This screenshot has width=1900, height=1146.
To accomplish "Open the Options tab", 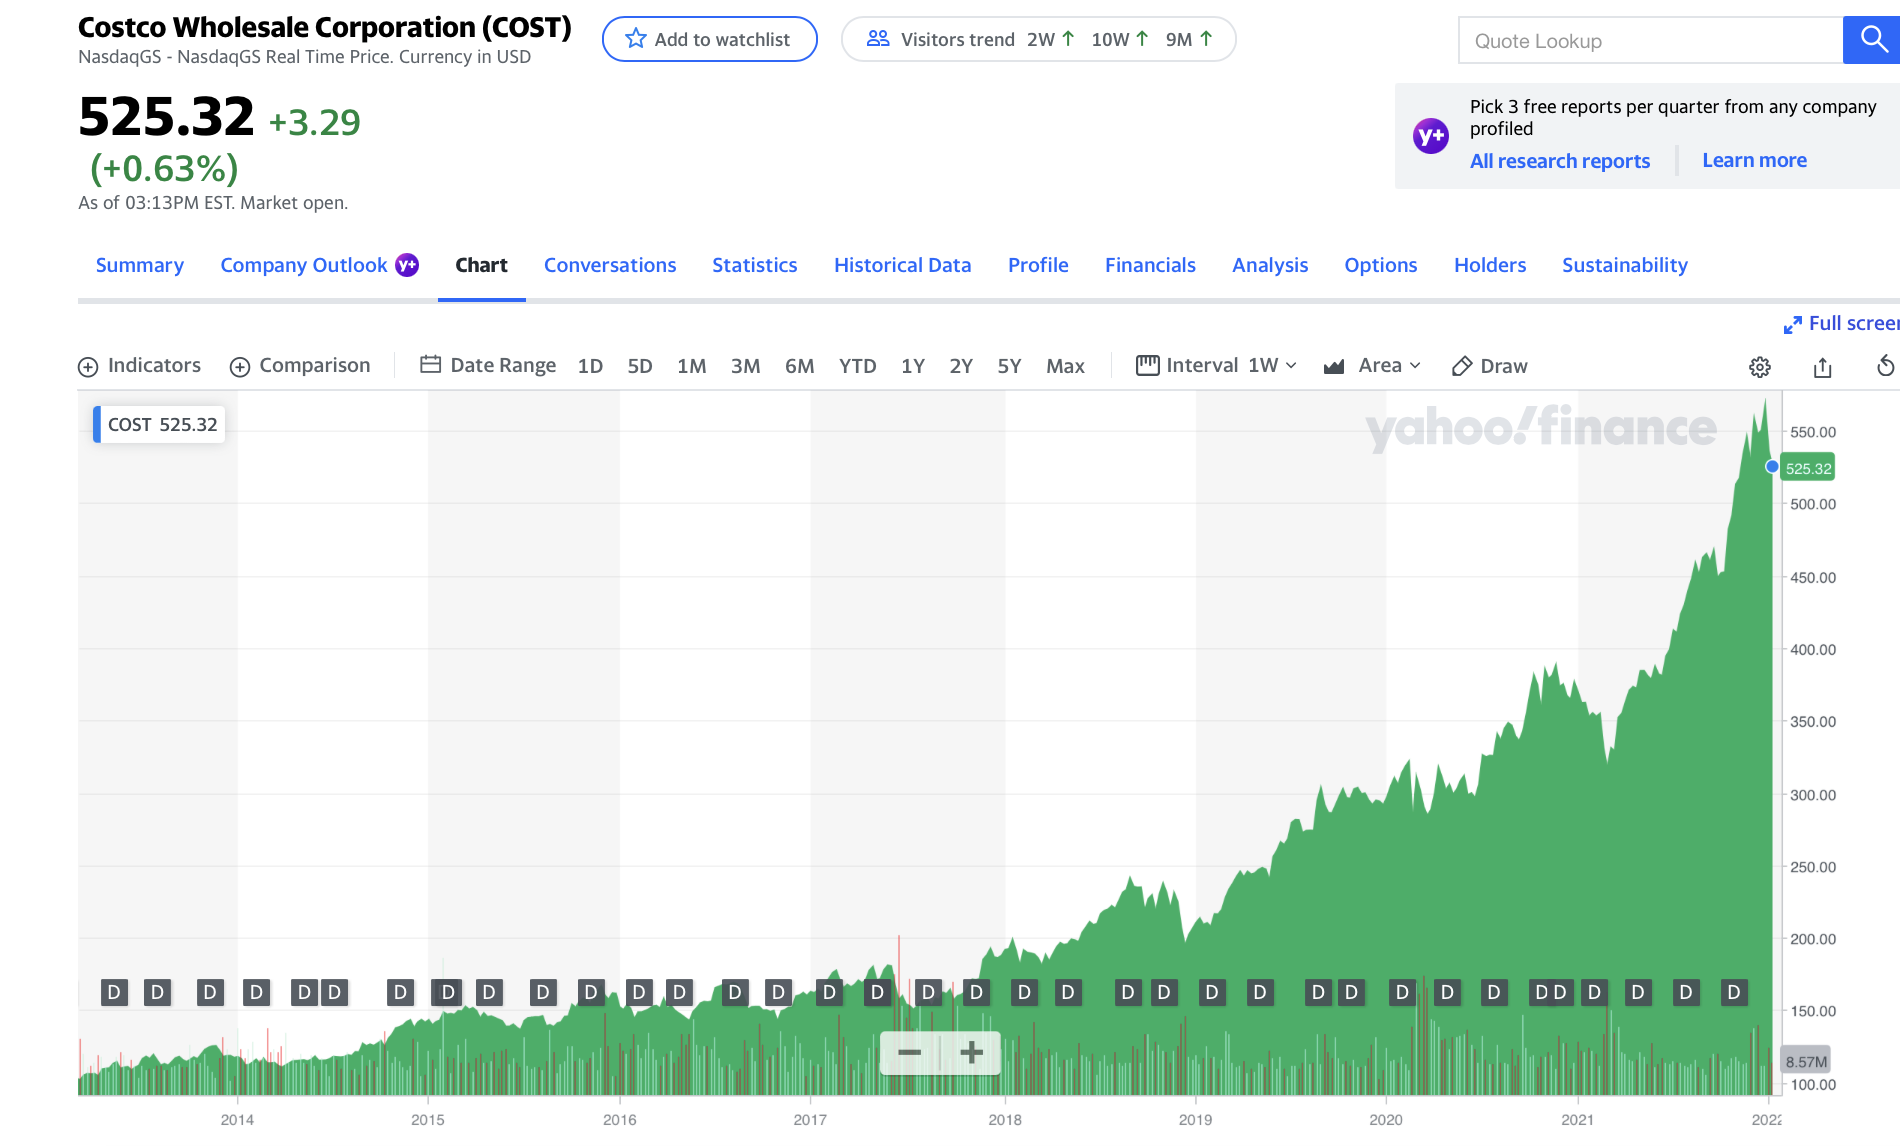I will pos(1381,265).
